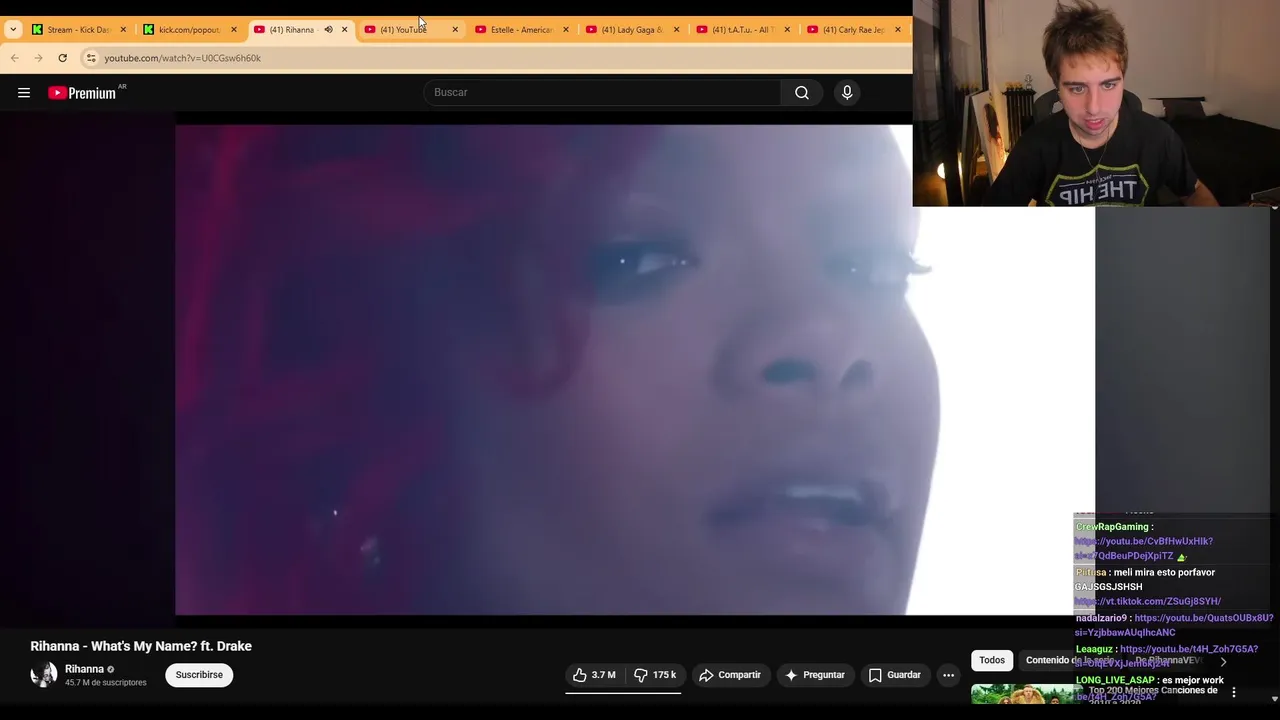Mute the Rihanna tab via speaker icon

tap(328, 29)
